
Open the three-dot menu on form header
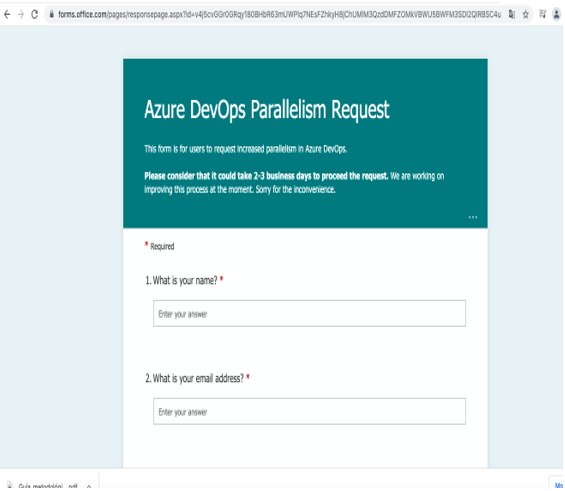(x=473, y=217)
